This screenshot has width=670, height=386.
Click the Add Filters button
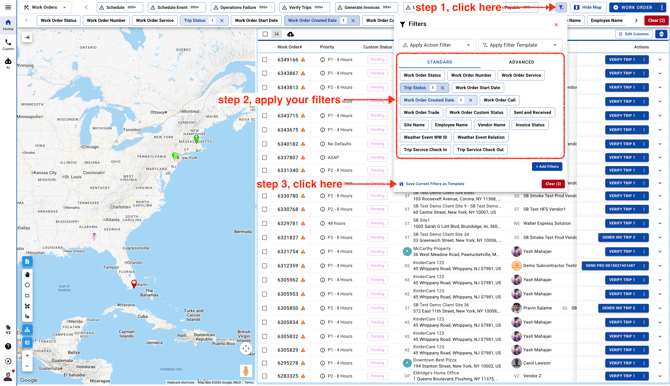pyautogui.click(x=547, y=166)
